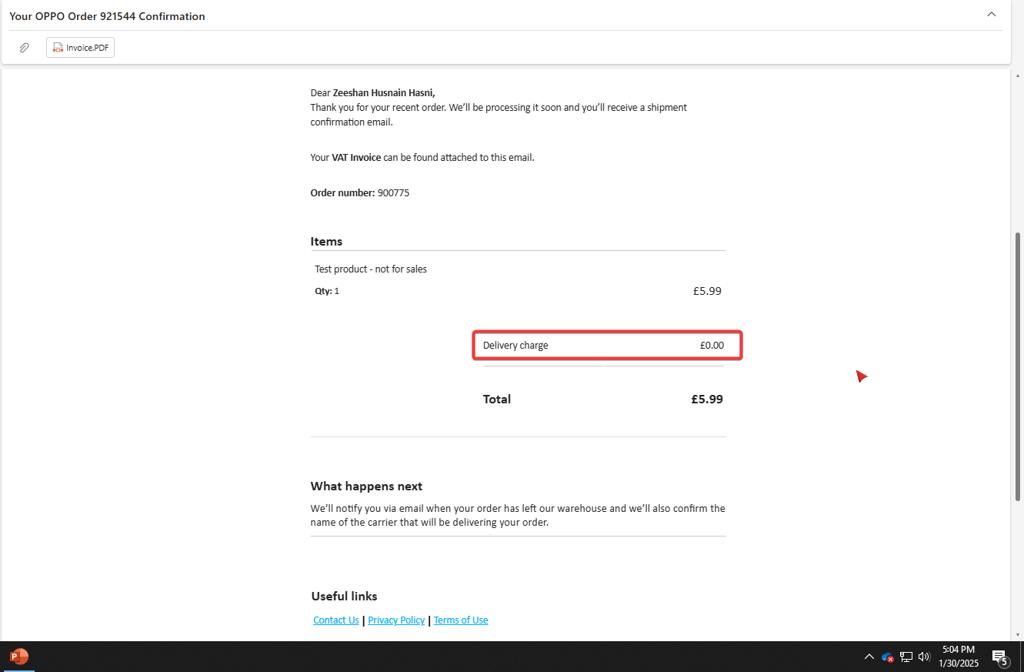The width and height of the screenshot is (1024, 672).
Task: Click the email subject title
Action: 107,16
